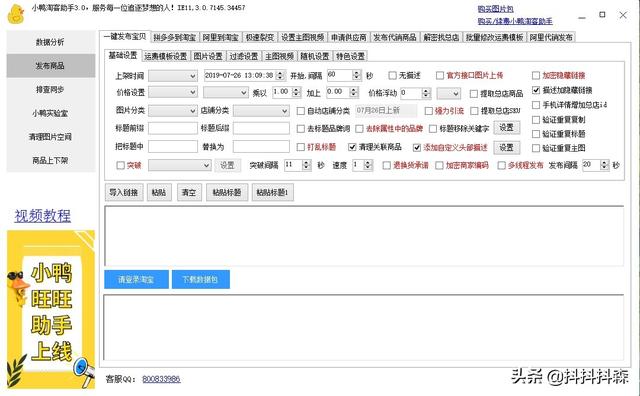Click the 小鸭旺旺助手上线 banner
The width and height of the screenshot is (640, 396).
51,309
